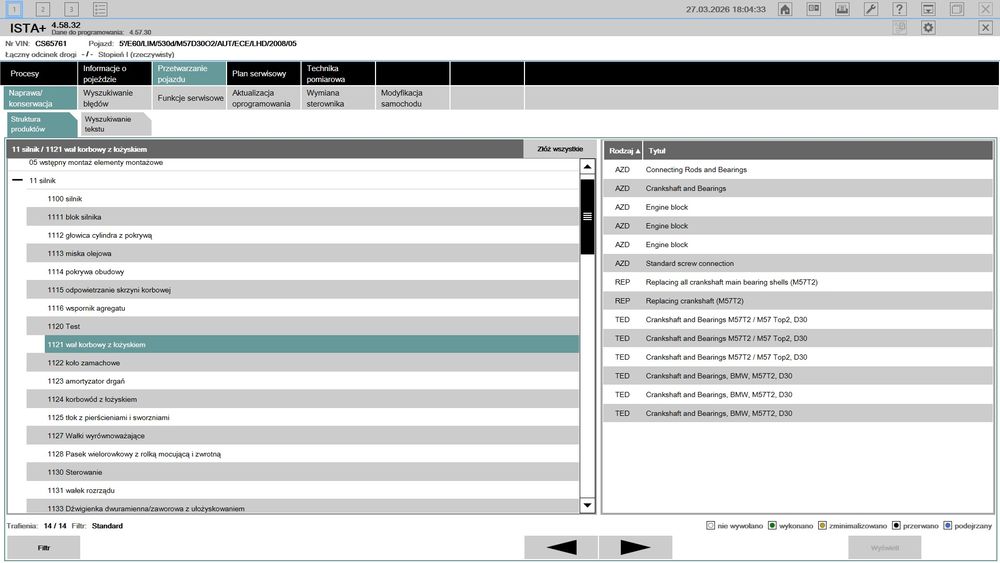Switch to operation tab number 3
This screenshot has width=1000, height=563.
click(71, 9)
